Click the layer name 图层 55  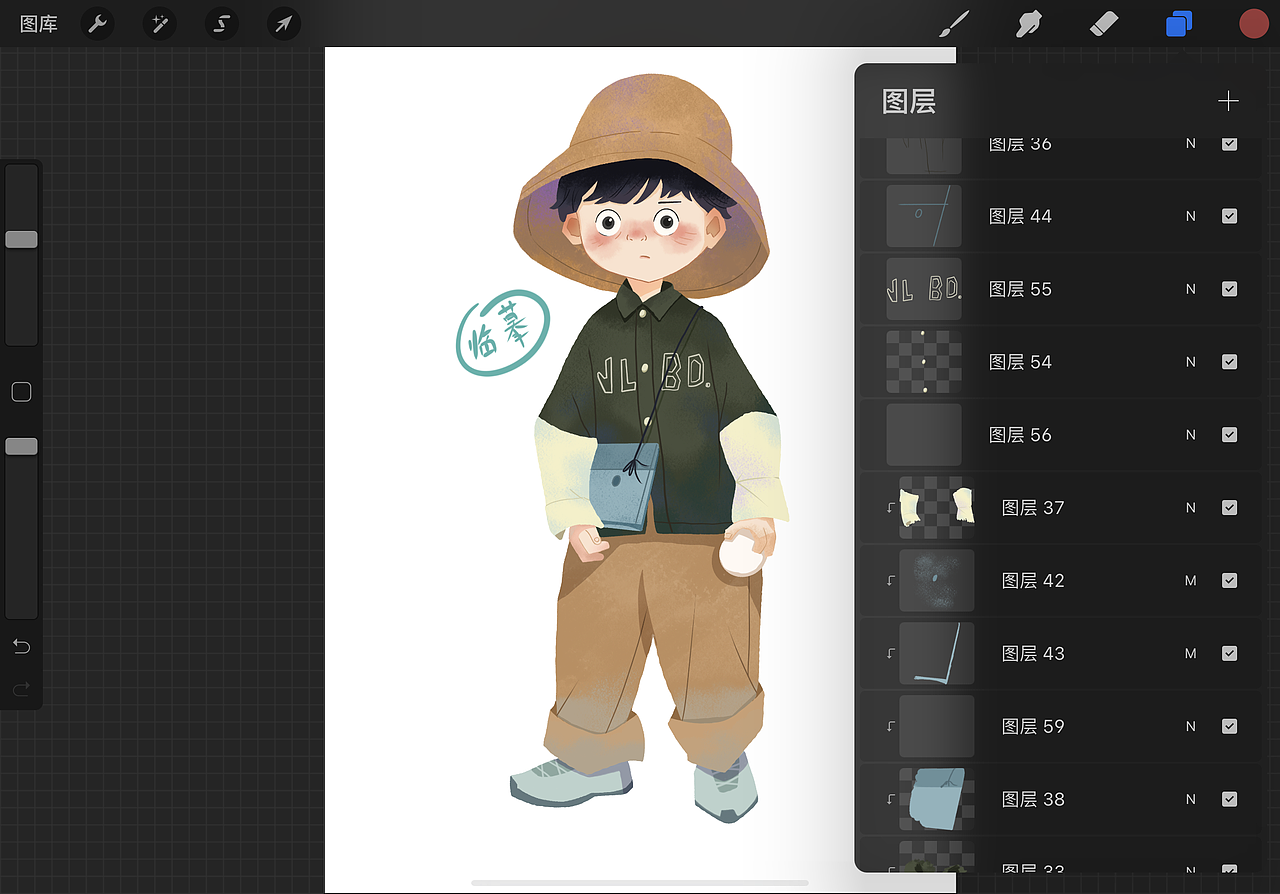point(1020,289)
